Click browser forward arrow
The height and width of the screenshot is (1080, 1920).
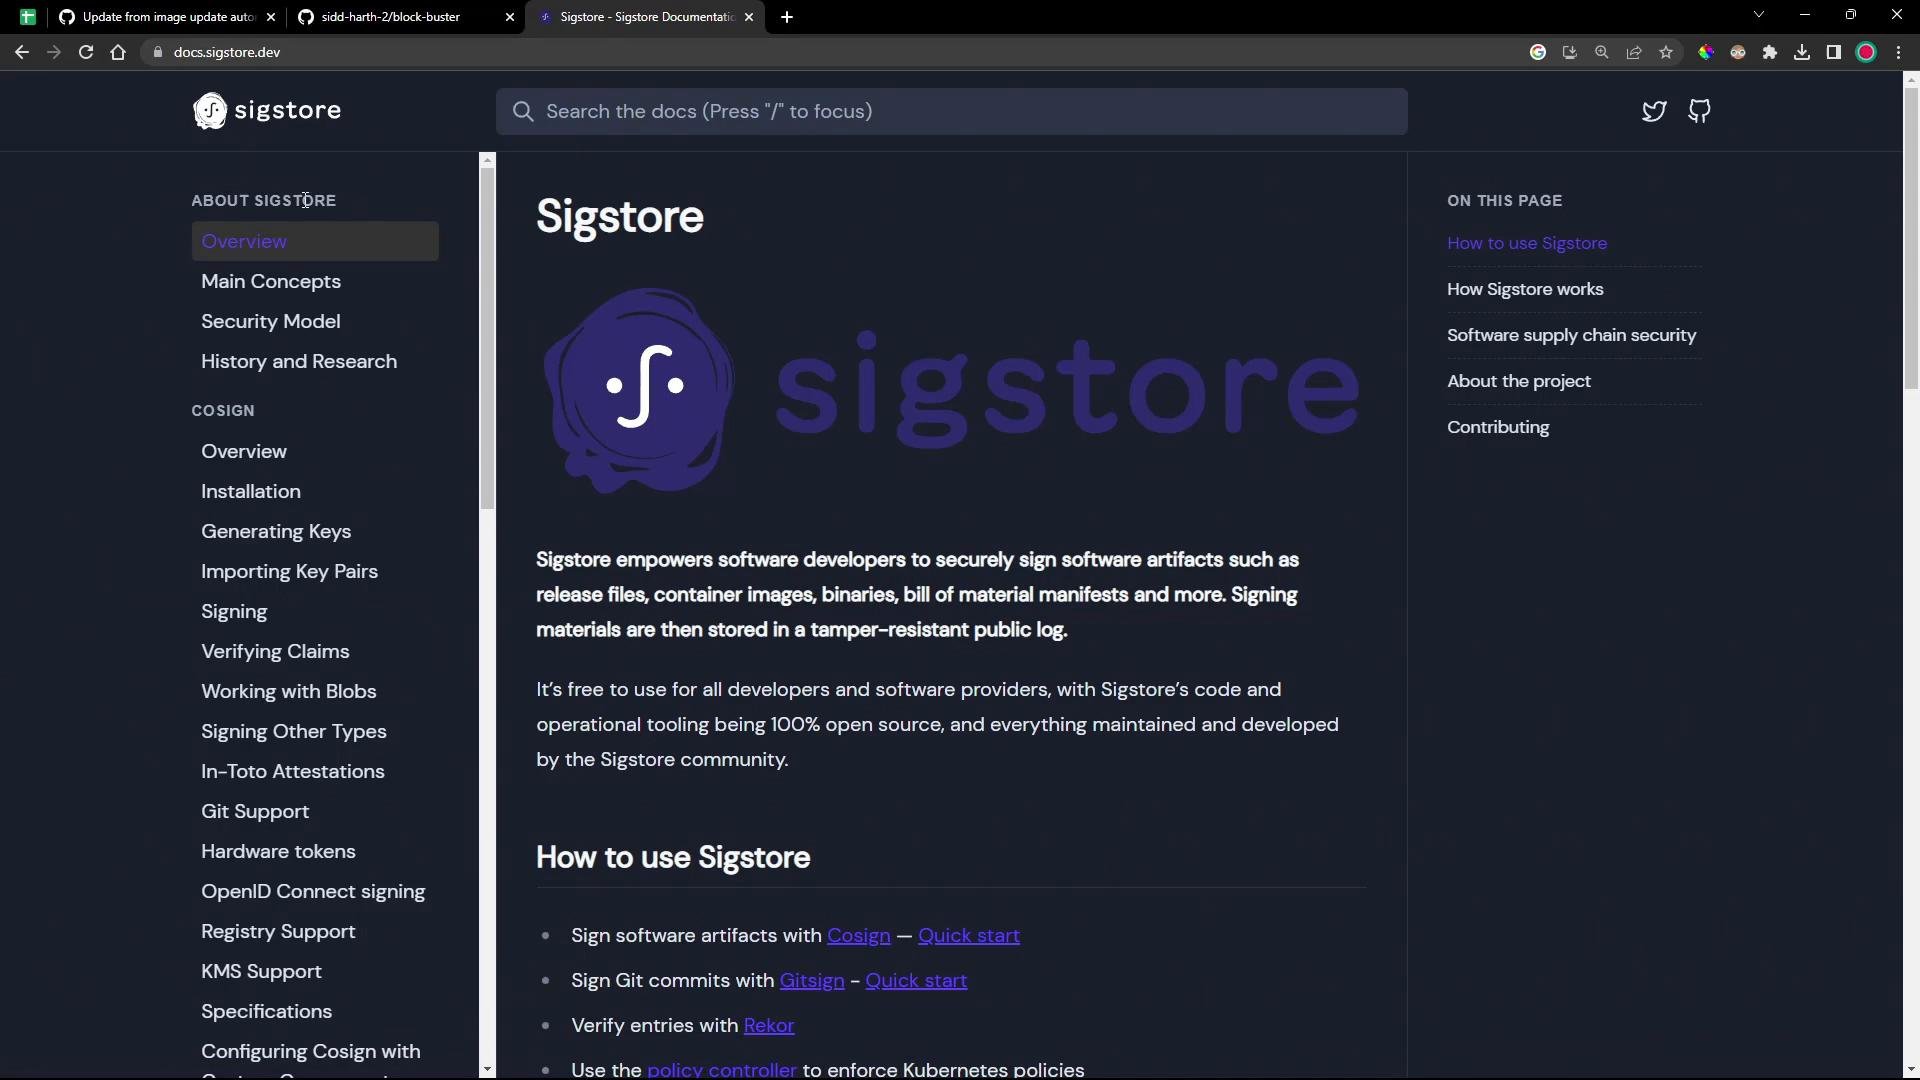pyautogui.click(x=54, y=52)
